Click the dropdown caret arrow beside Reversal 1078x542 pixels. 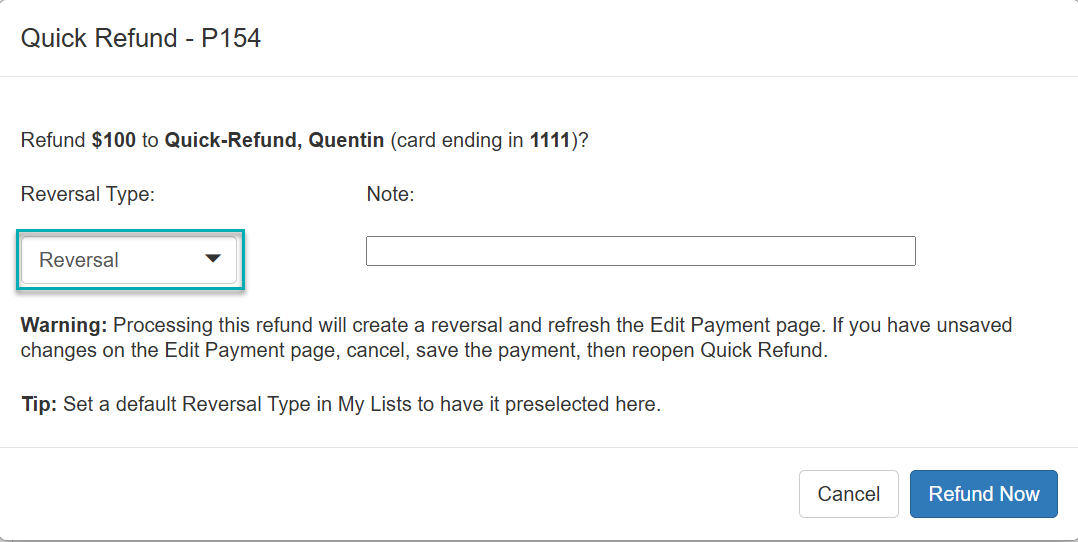point(212,259)
